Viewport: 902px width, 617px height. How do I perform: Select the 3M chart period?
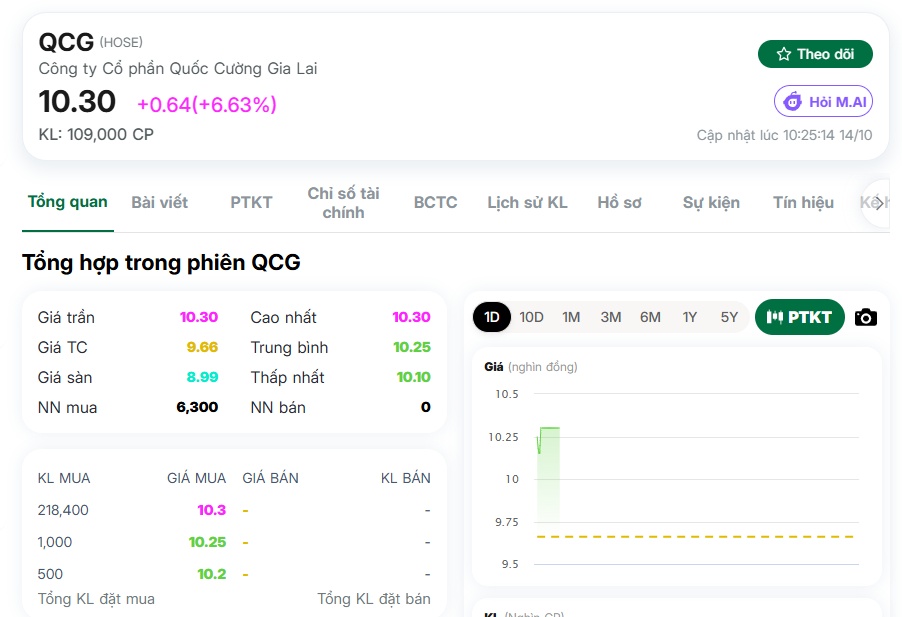coord(610,317)
